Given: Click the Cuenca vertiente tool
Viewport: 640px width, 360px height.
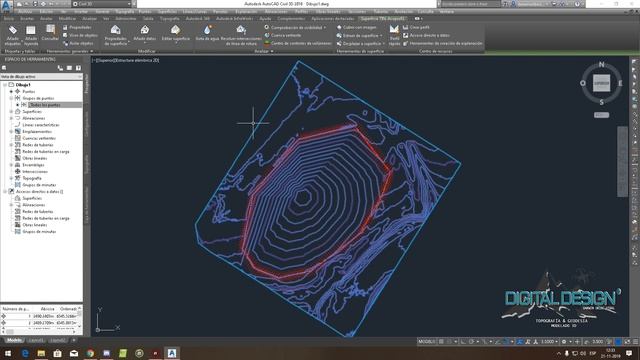Looking at the screenshot, I should (x=283, y=35).
